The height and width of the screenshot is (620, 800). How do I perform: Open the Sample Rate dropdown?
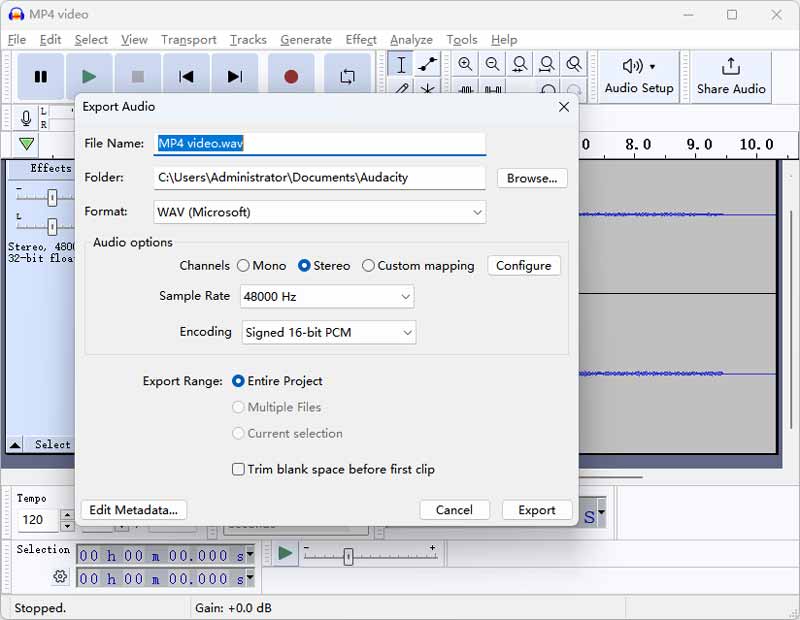coord(326,297)
